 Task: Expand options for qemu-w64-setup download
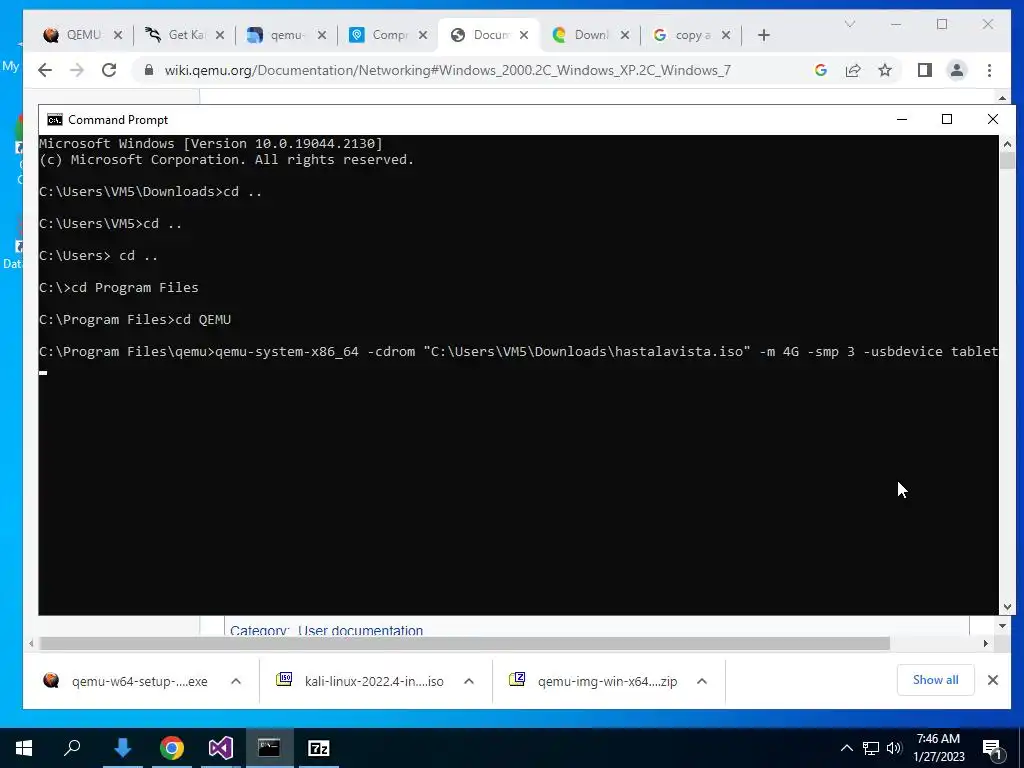(236, 681)
